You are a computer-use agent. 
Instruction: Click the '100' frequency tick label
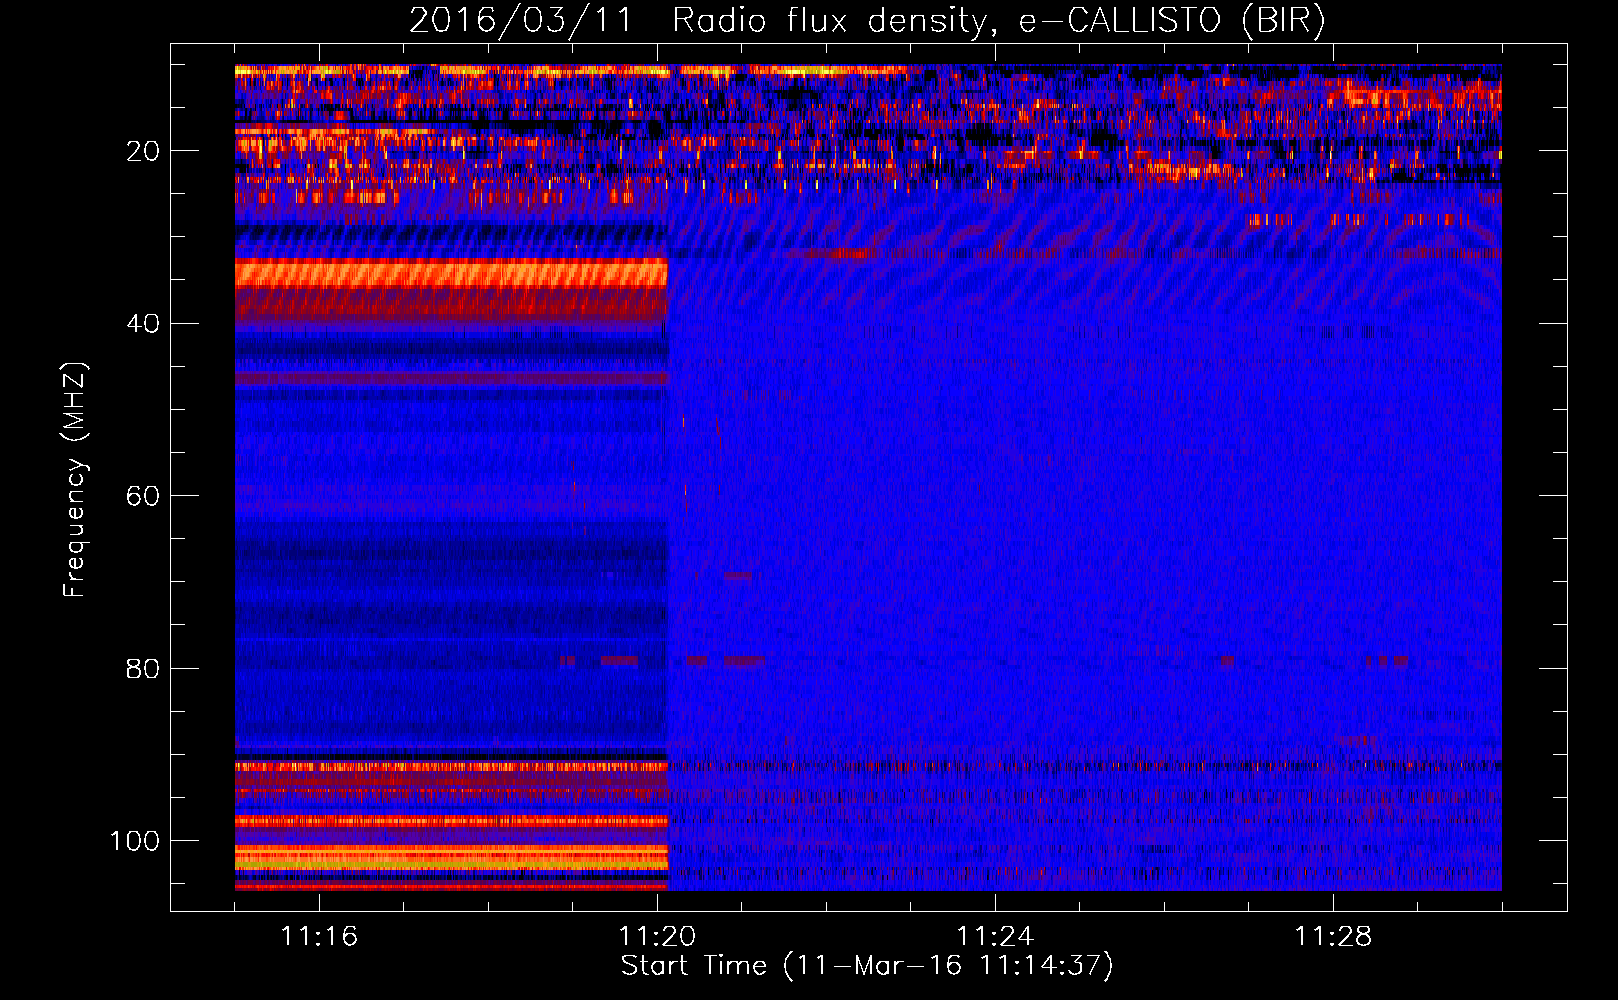point(135,841)
